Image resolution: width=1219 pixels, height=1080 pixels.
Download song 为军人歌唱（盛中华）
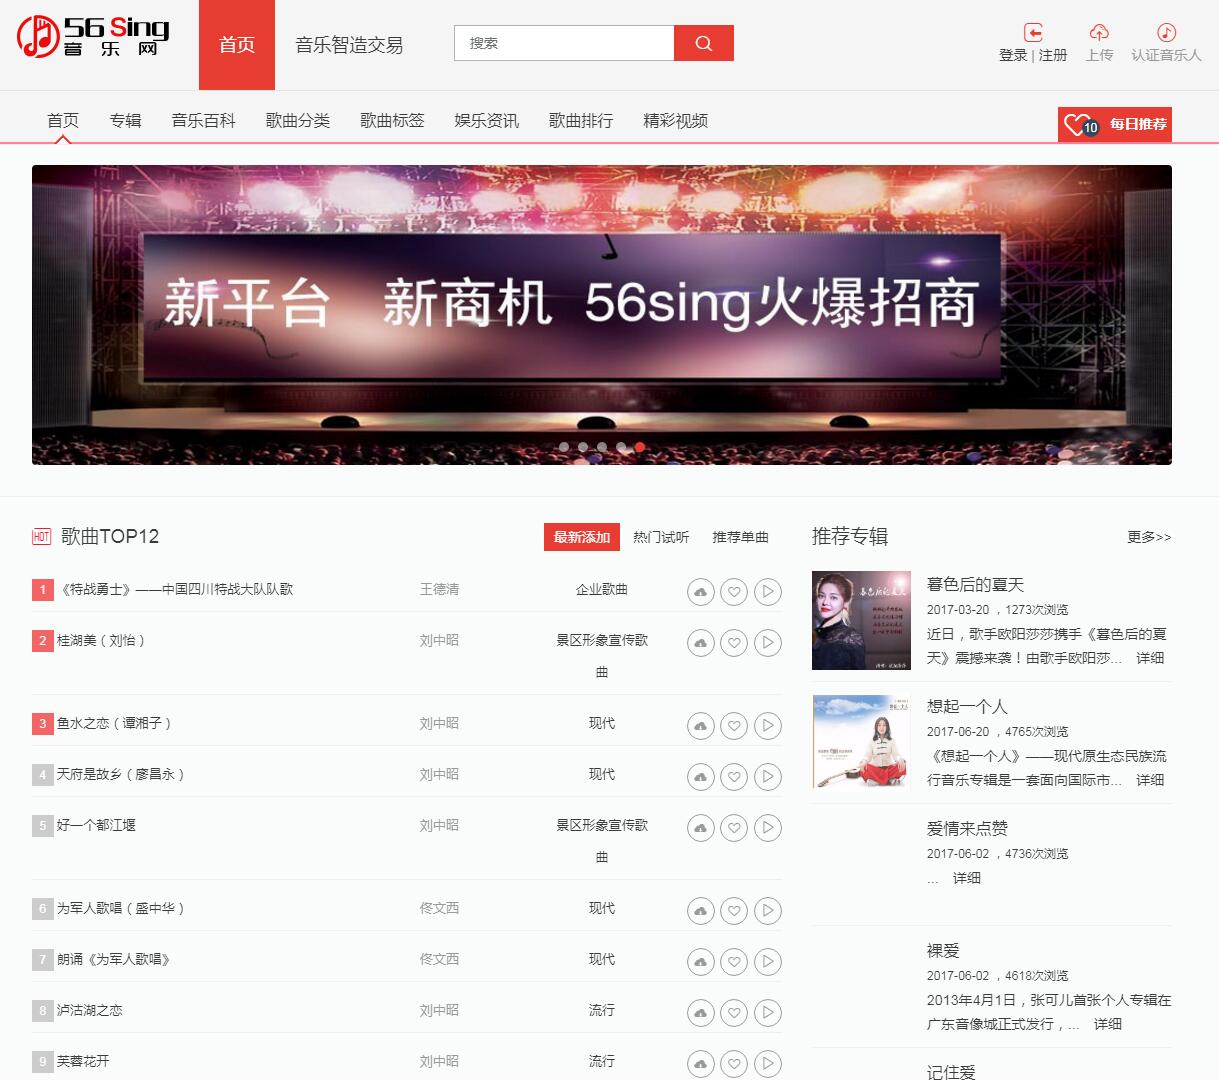point(700,911)
